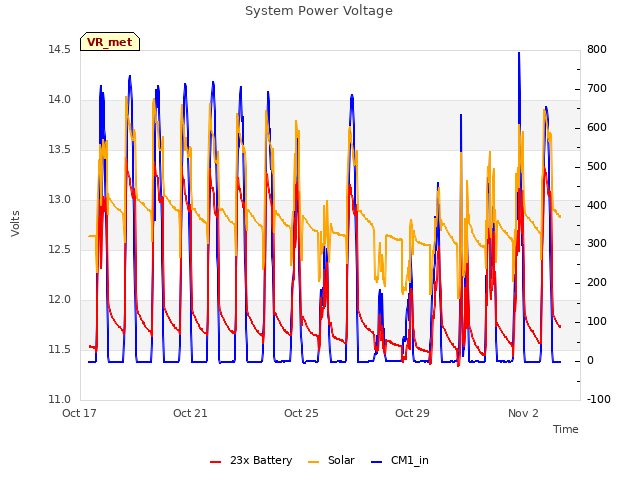Screen dimensions: 640x480
Task: Toggle the 23x Battery legend entry
Action: pyautogui.click(x=251, y=460)
